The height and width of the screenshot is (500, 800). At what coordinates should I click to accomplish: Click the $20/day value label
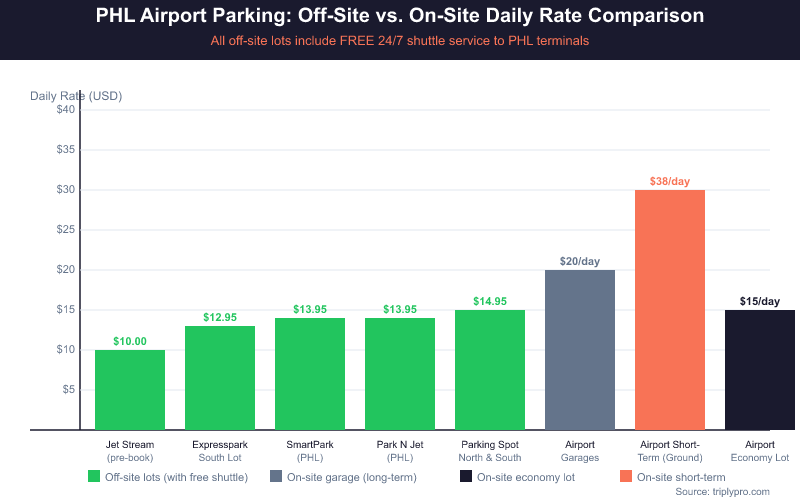580,261
